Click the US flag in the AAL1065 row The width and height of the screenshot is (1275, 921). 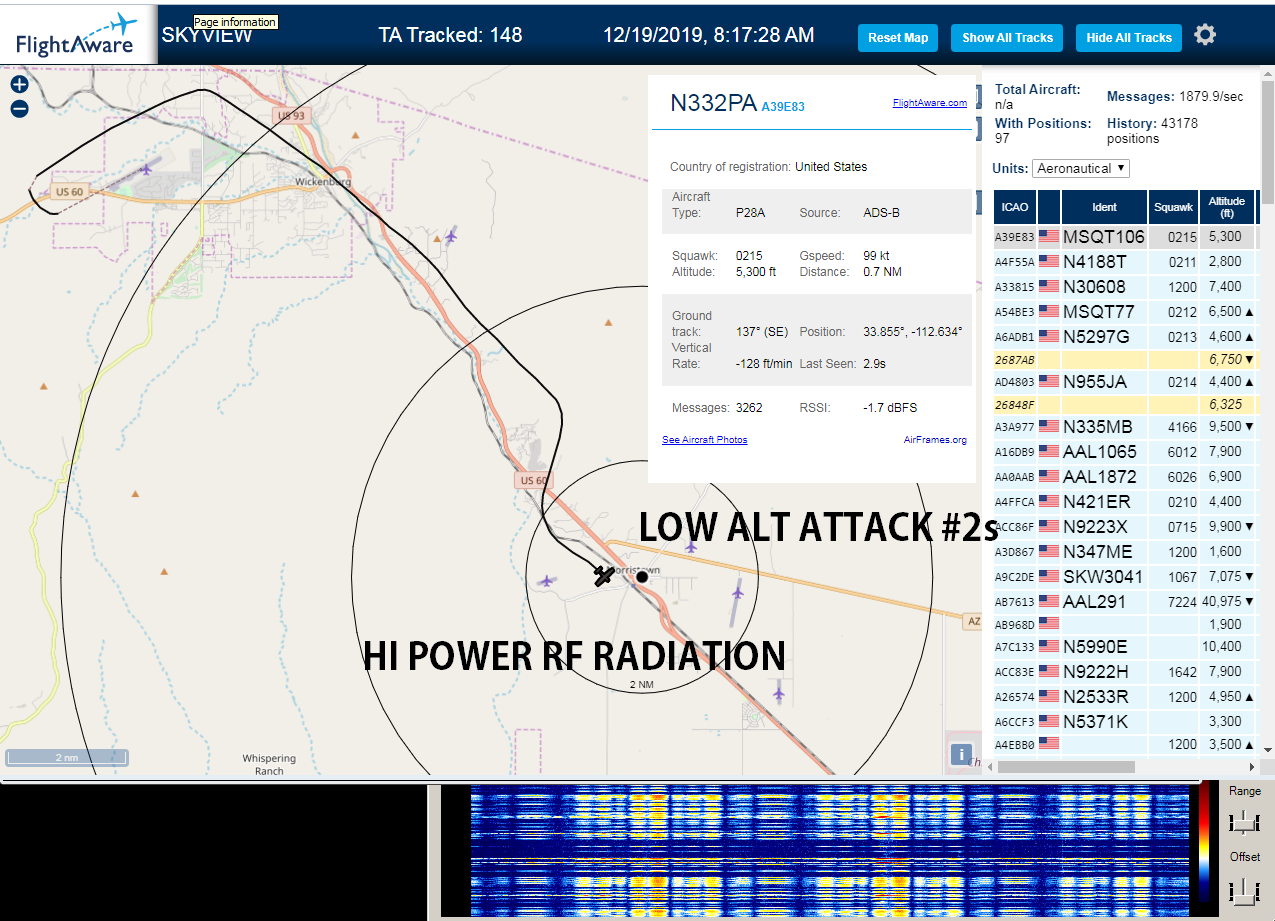click(1049, 451)
